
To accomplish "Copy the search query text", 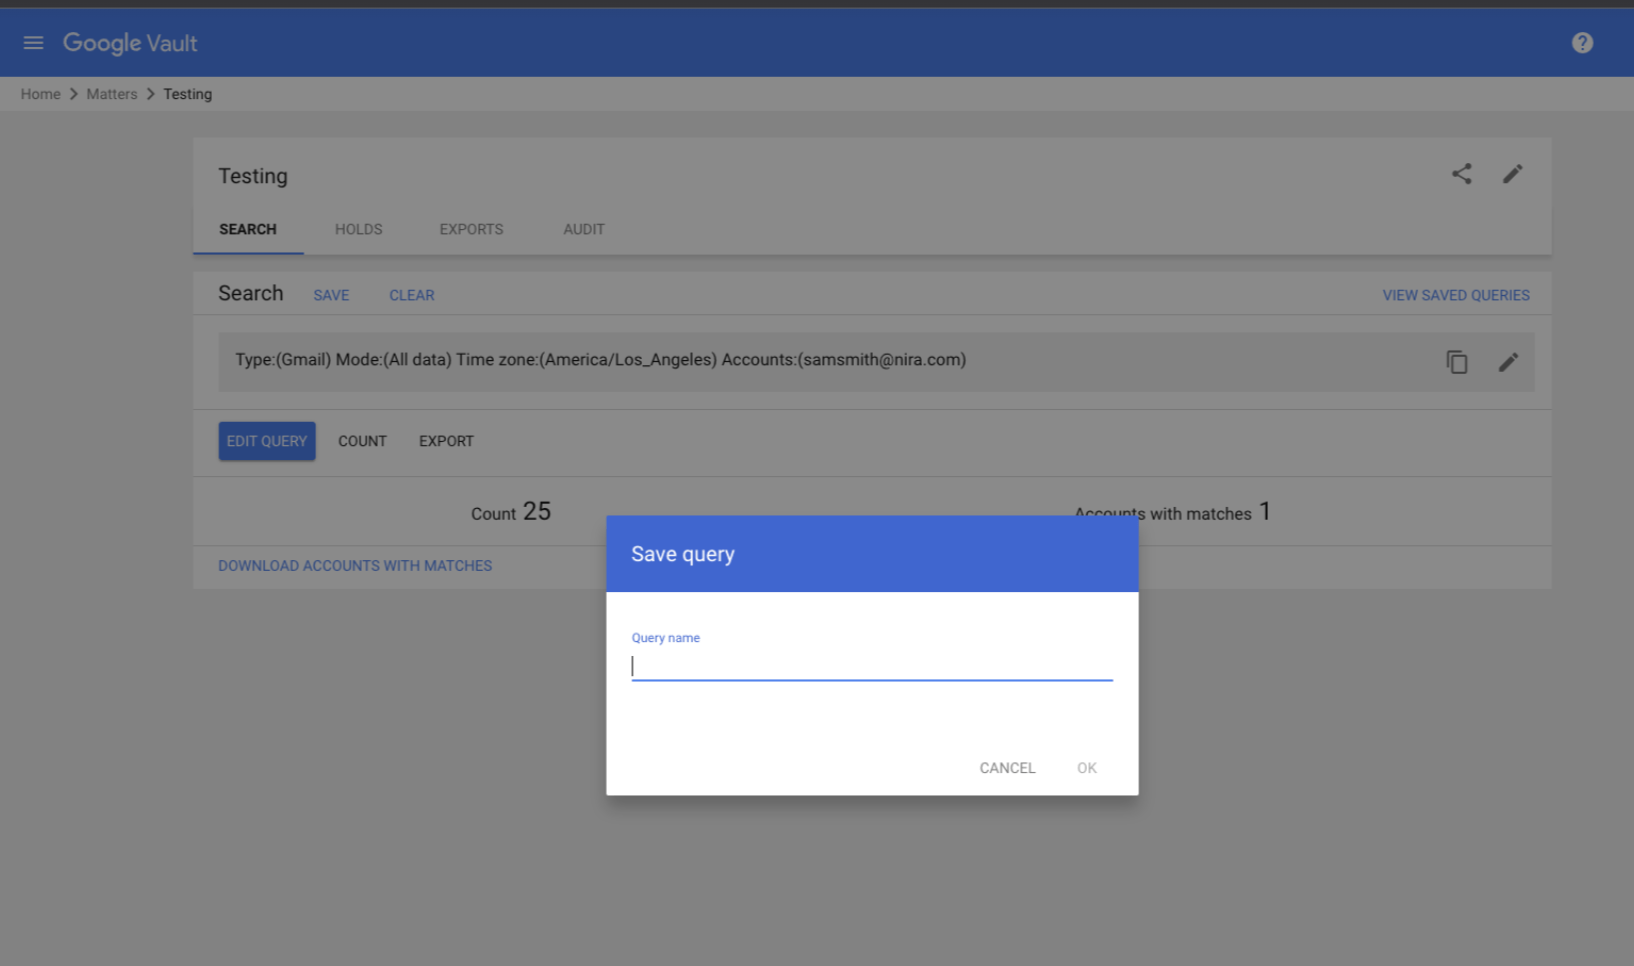I will (1457, 362).
